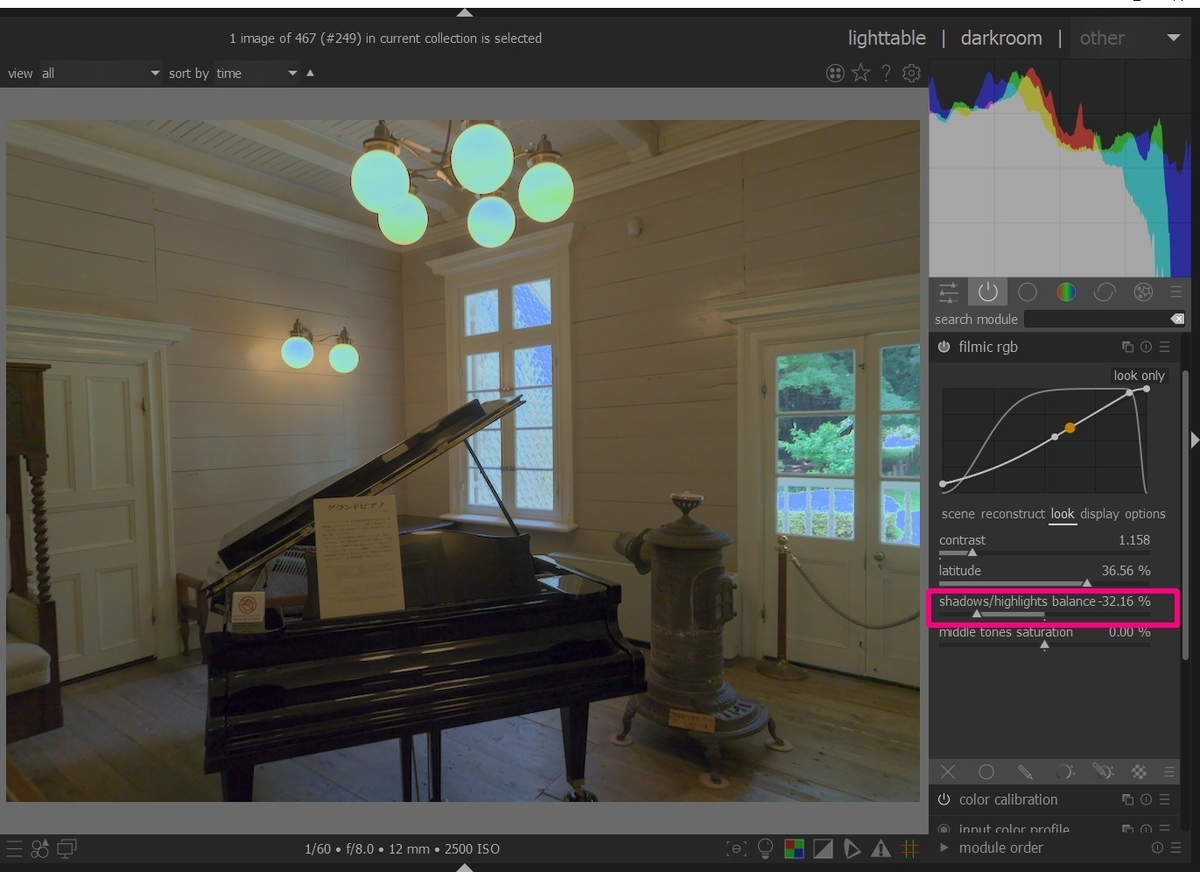This screenshot has width=1200, height=872.
Task: Click the orange node on filmic curve
Action: pos(1070,428)
